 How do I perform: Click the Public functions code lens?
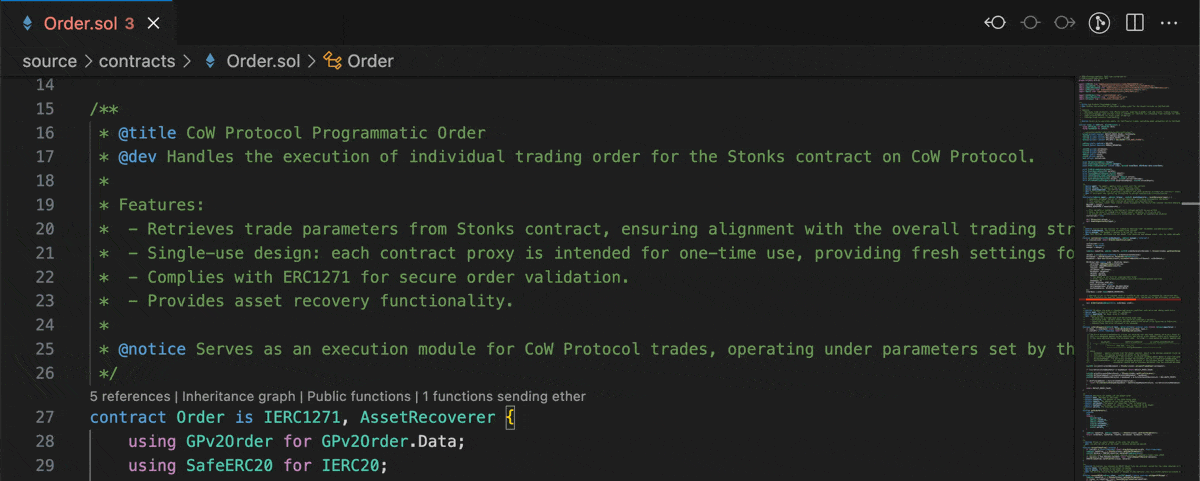point(359,396)
